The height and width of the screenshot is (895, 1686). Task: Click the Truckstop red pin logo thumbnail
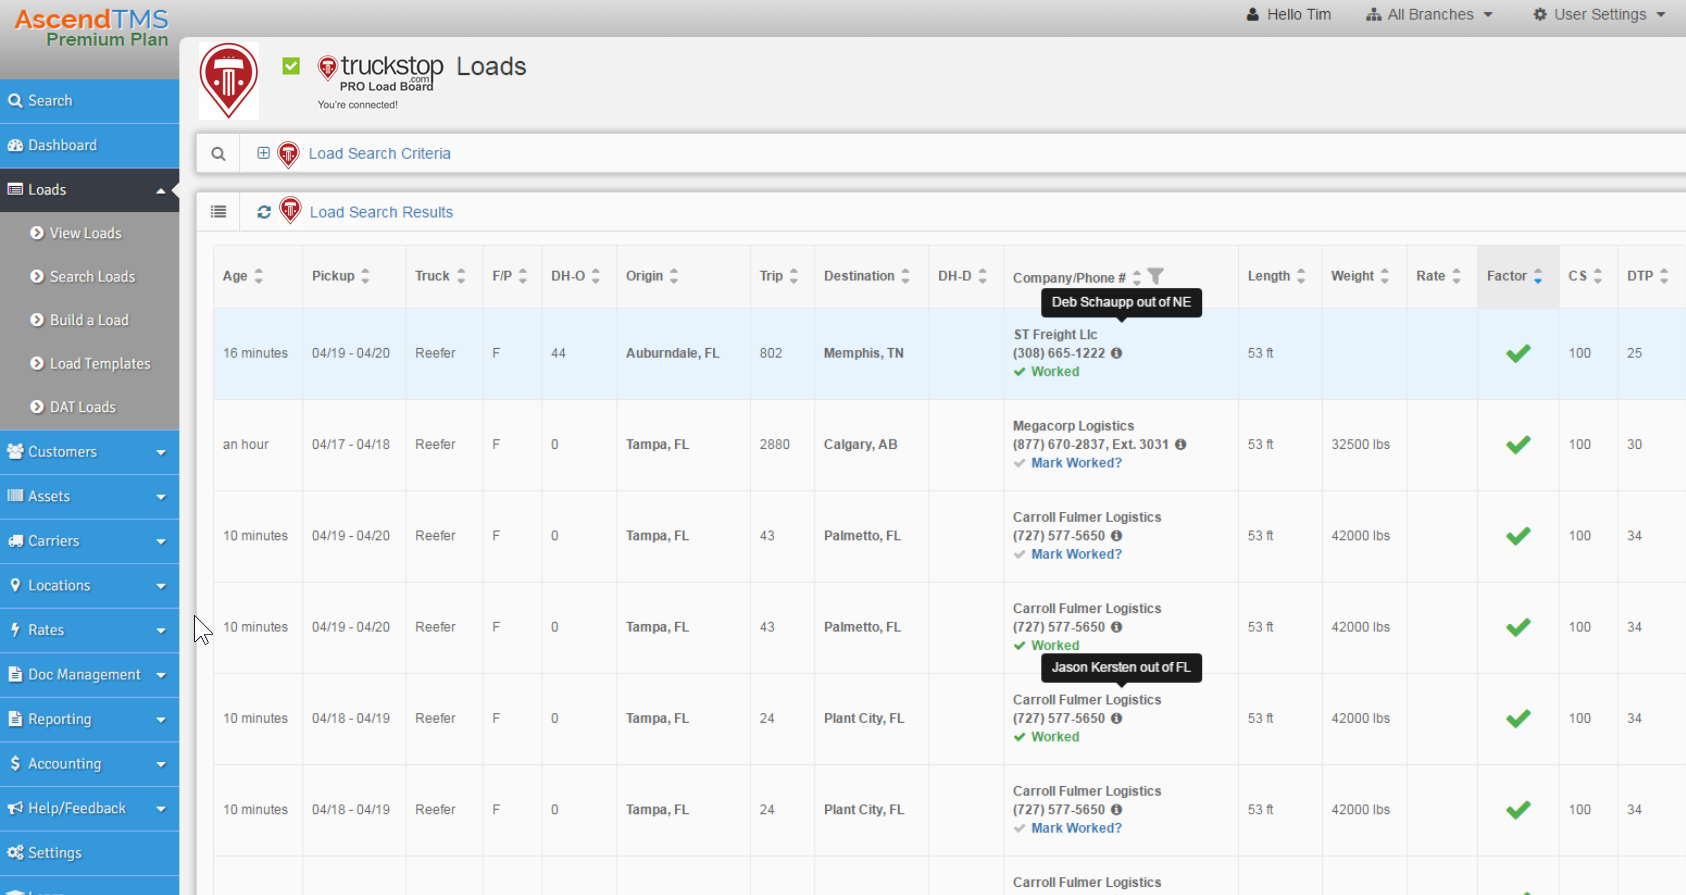tap(229, 81)
